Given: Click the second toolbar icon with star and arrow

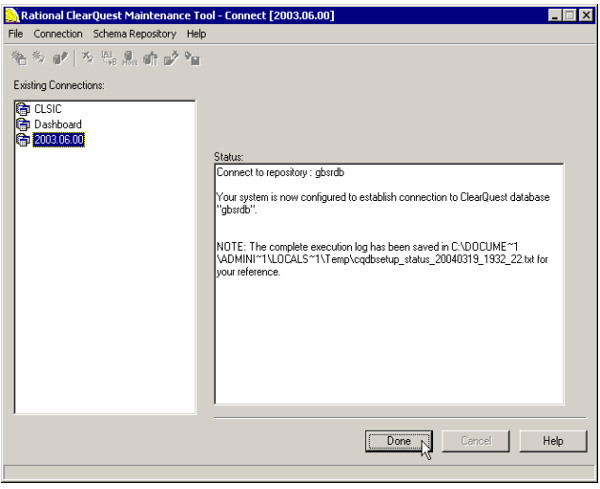Looking at the screenshot, I should tap(39, 58).
